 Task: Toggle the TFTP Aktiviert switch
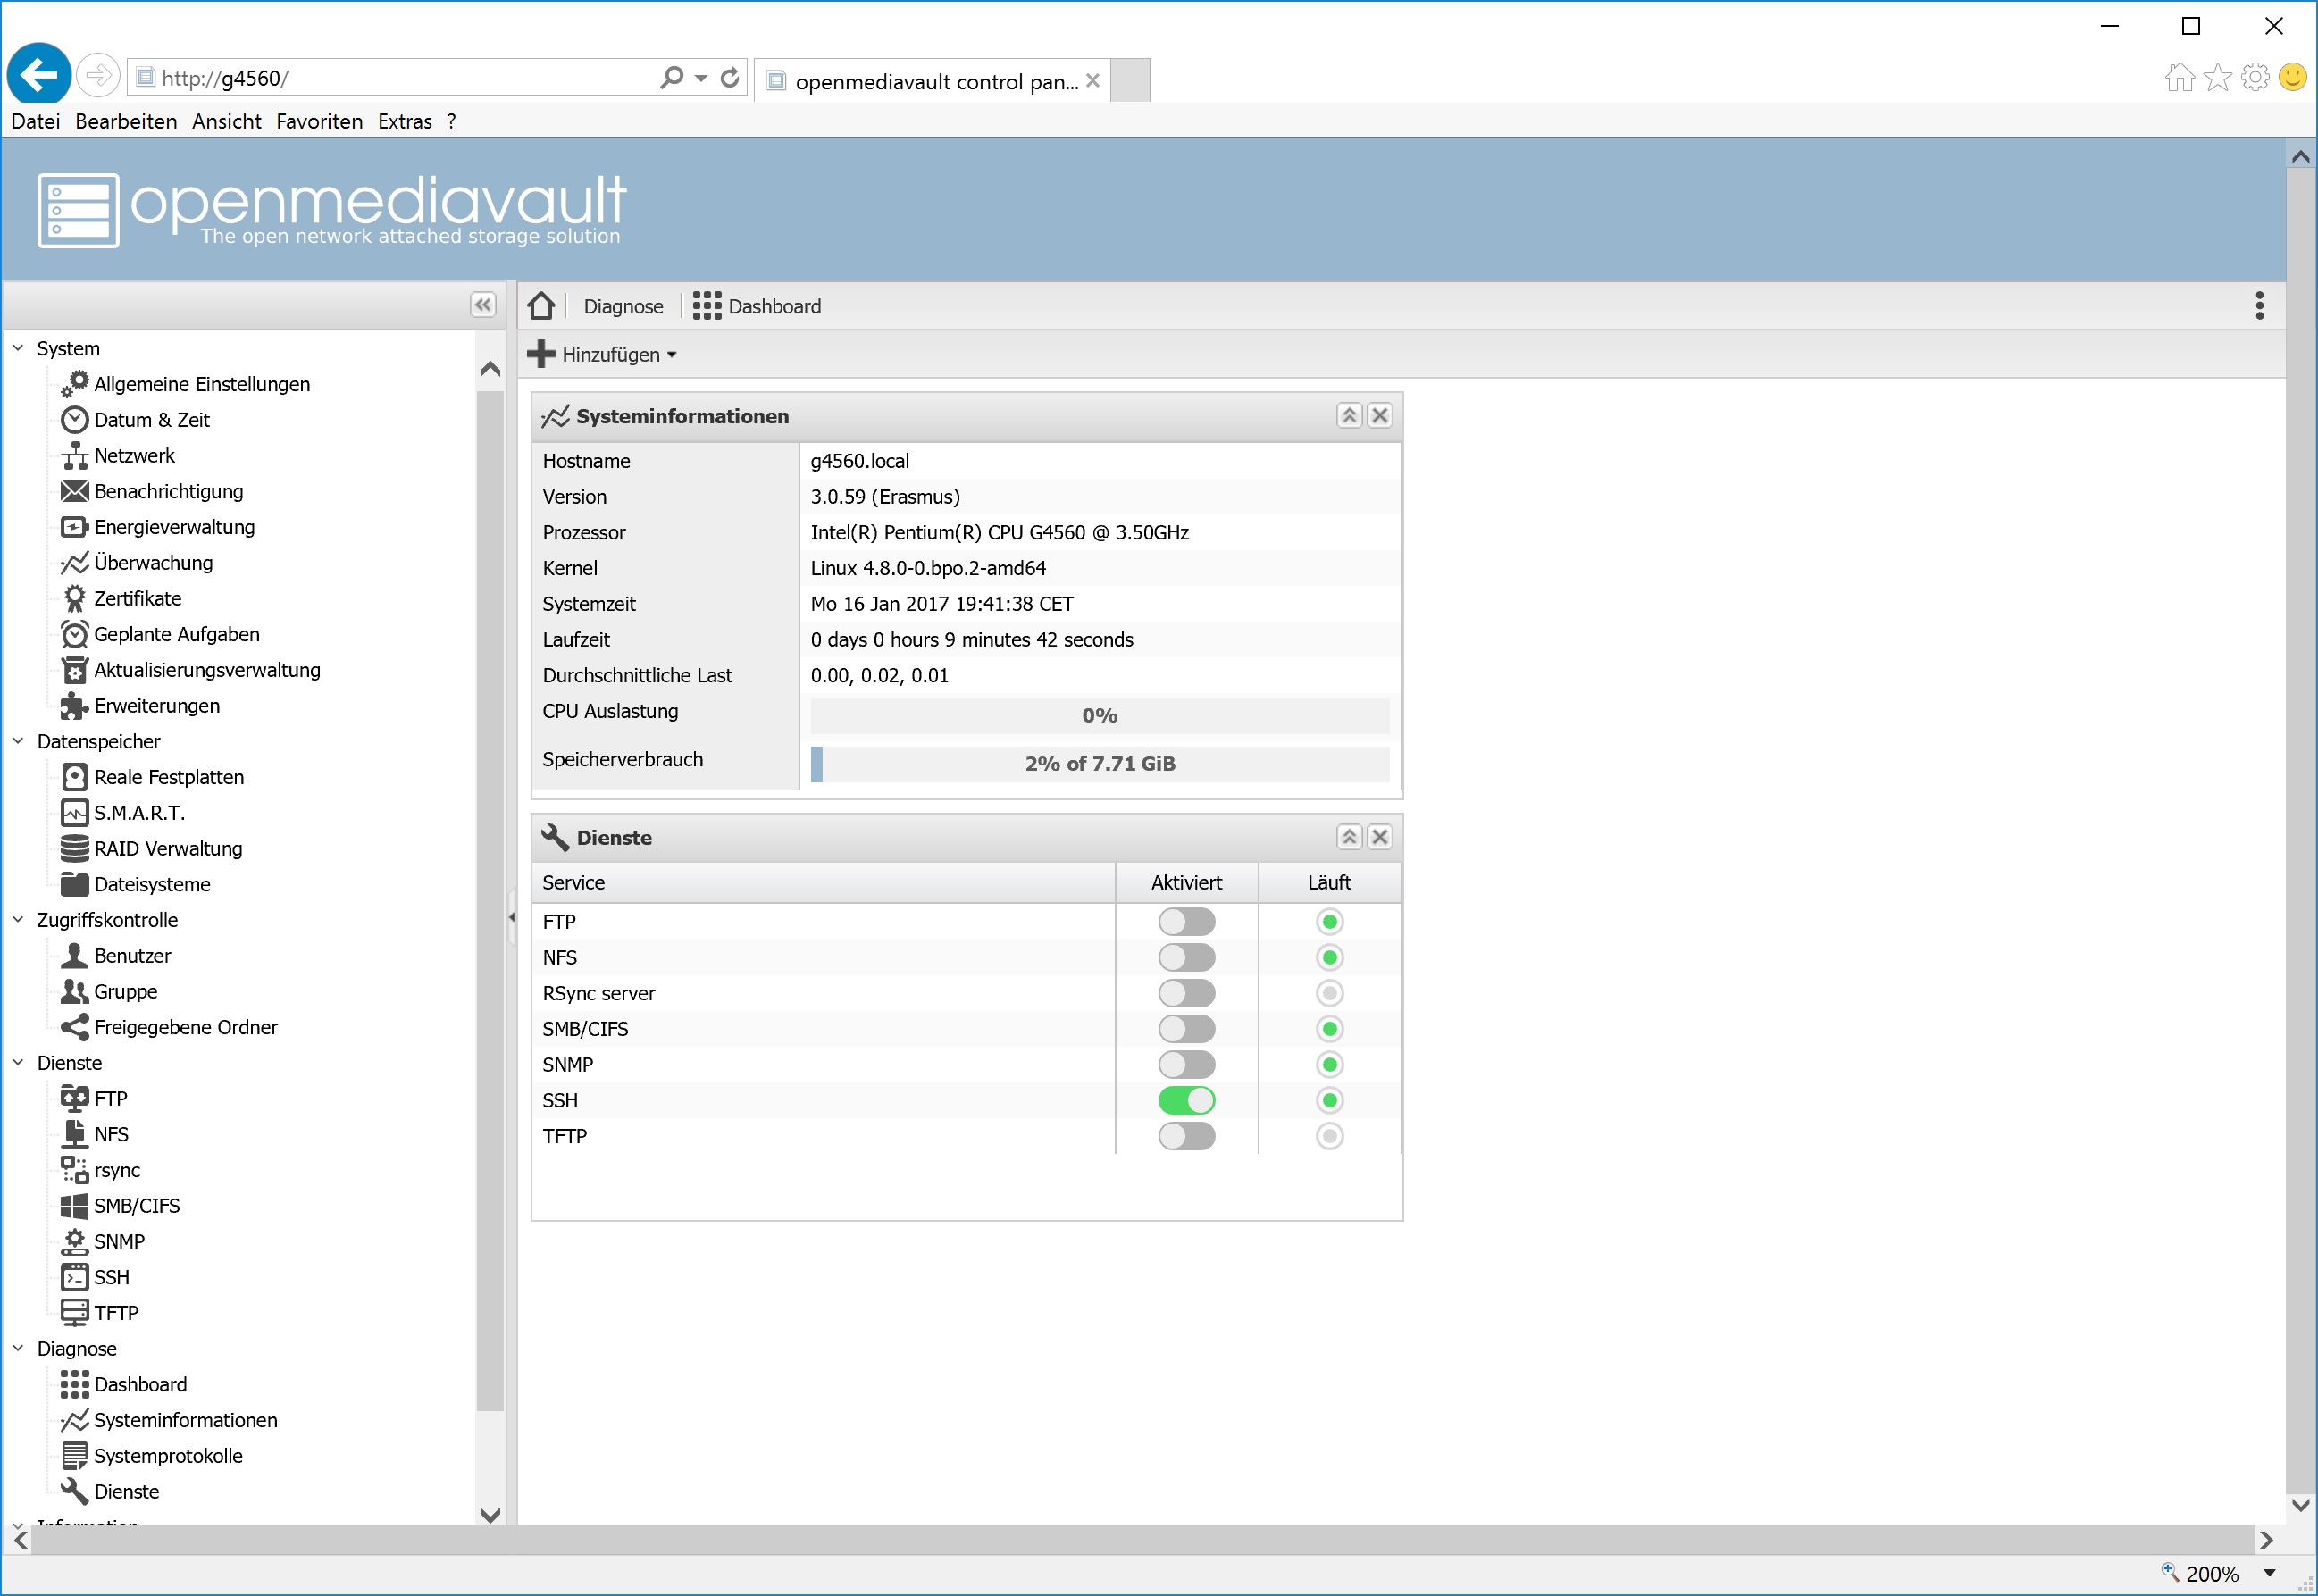click(1186, 1137)
